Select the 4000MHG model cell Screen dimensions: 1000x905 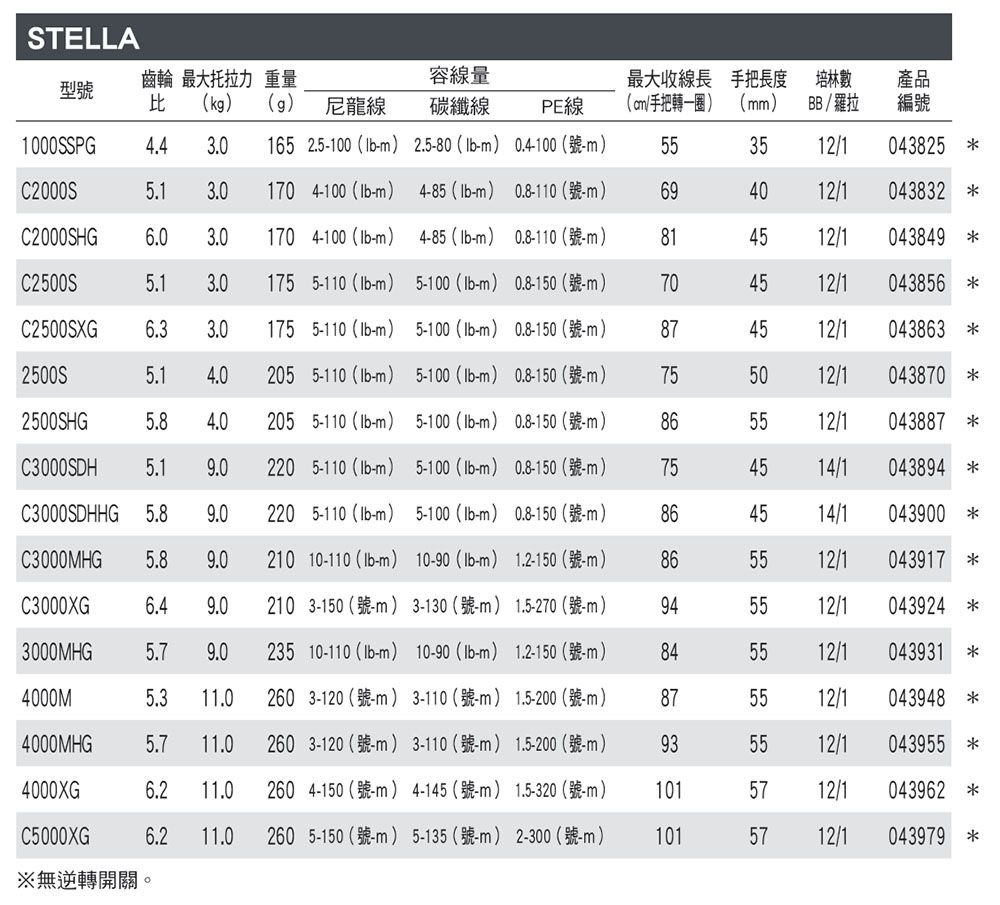coord(59,744)
